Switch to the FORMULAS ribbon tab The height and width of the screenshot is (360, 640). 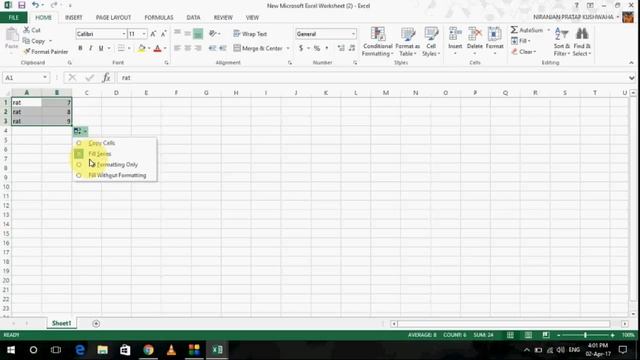159,18
